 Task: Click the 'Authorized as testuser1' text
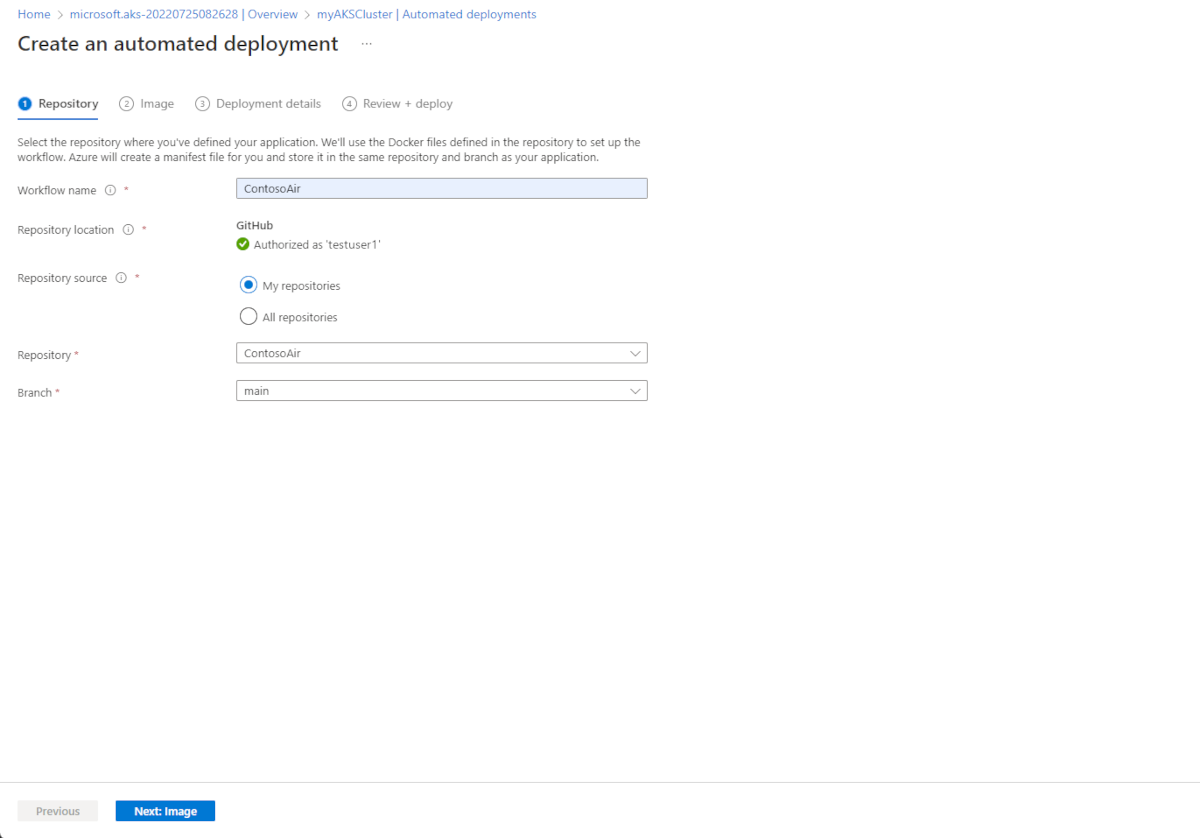(x=317, y=244)
